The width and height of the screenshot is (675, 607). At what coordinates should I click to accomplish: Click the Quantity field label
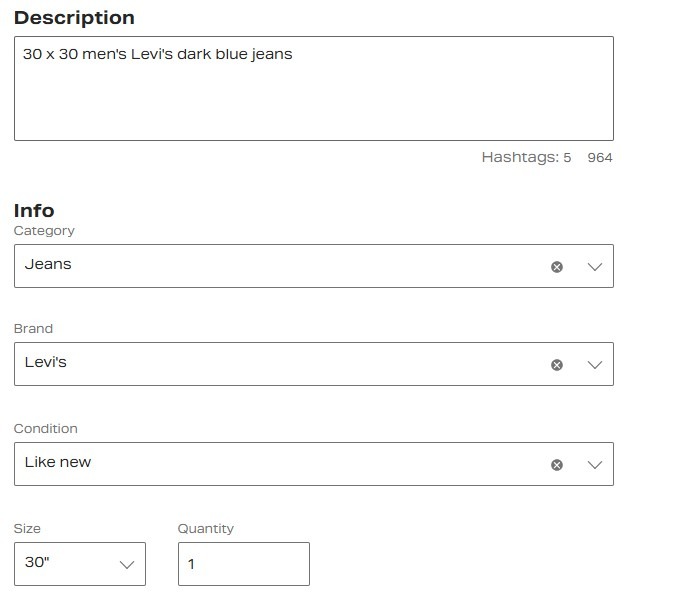coord(205,529)
